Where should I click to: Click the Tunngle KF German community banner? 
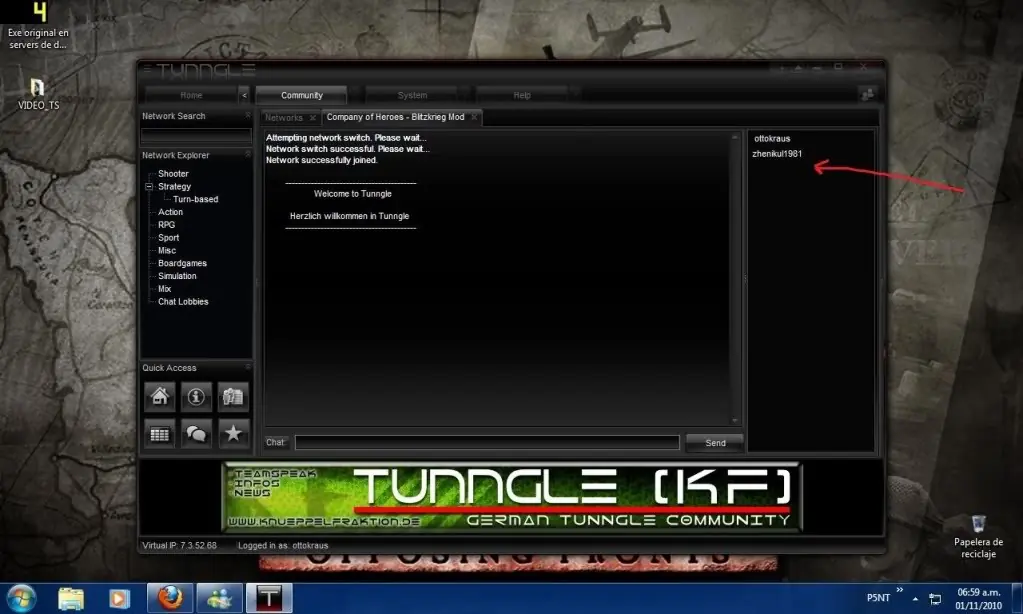click(512, 497)
